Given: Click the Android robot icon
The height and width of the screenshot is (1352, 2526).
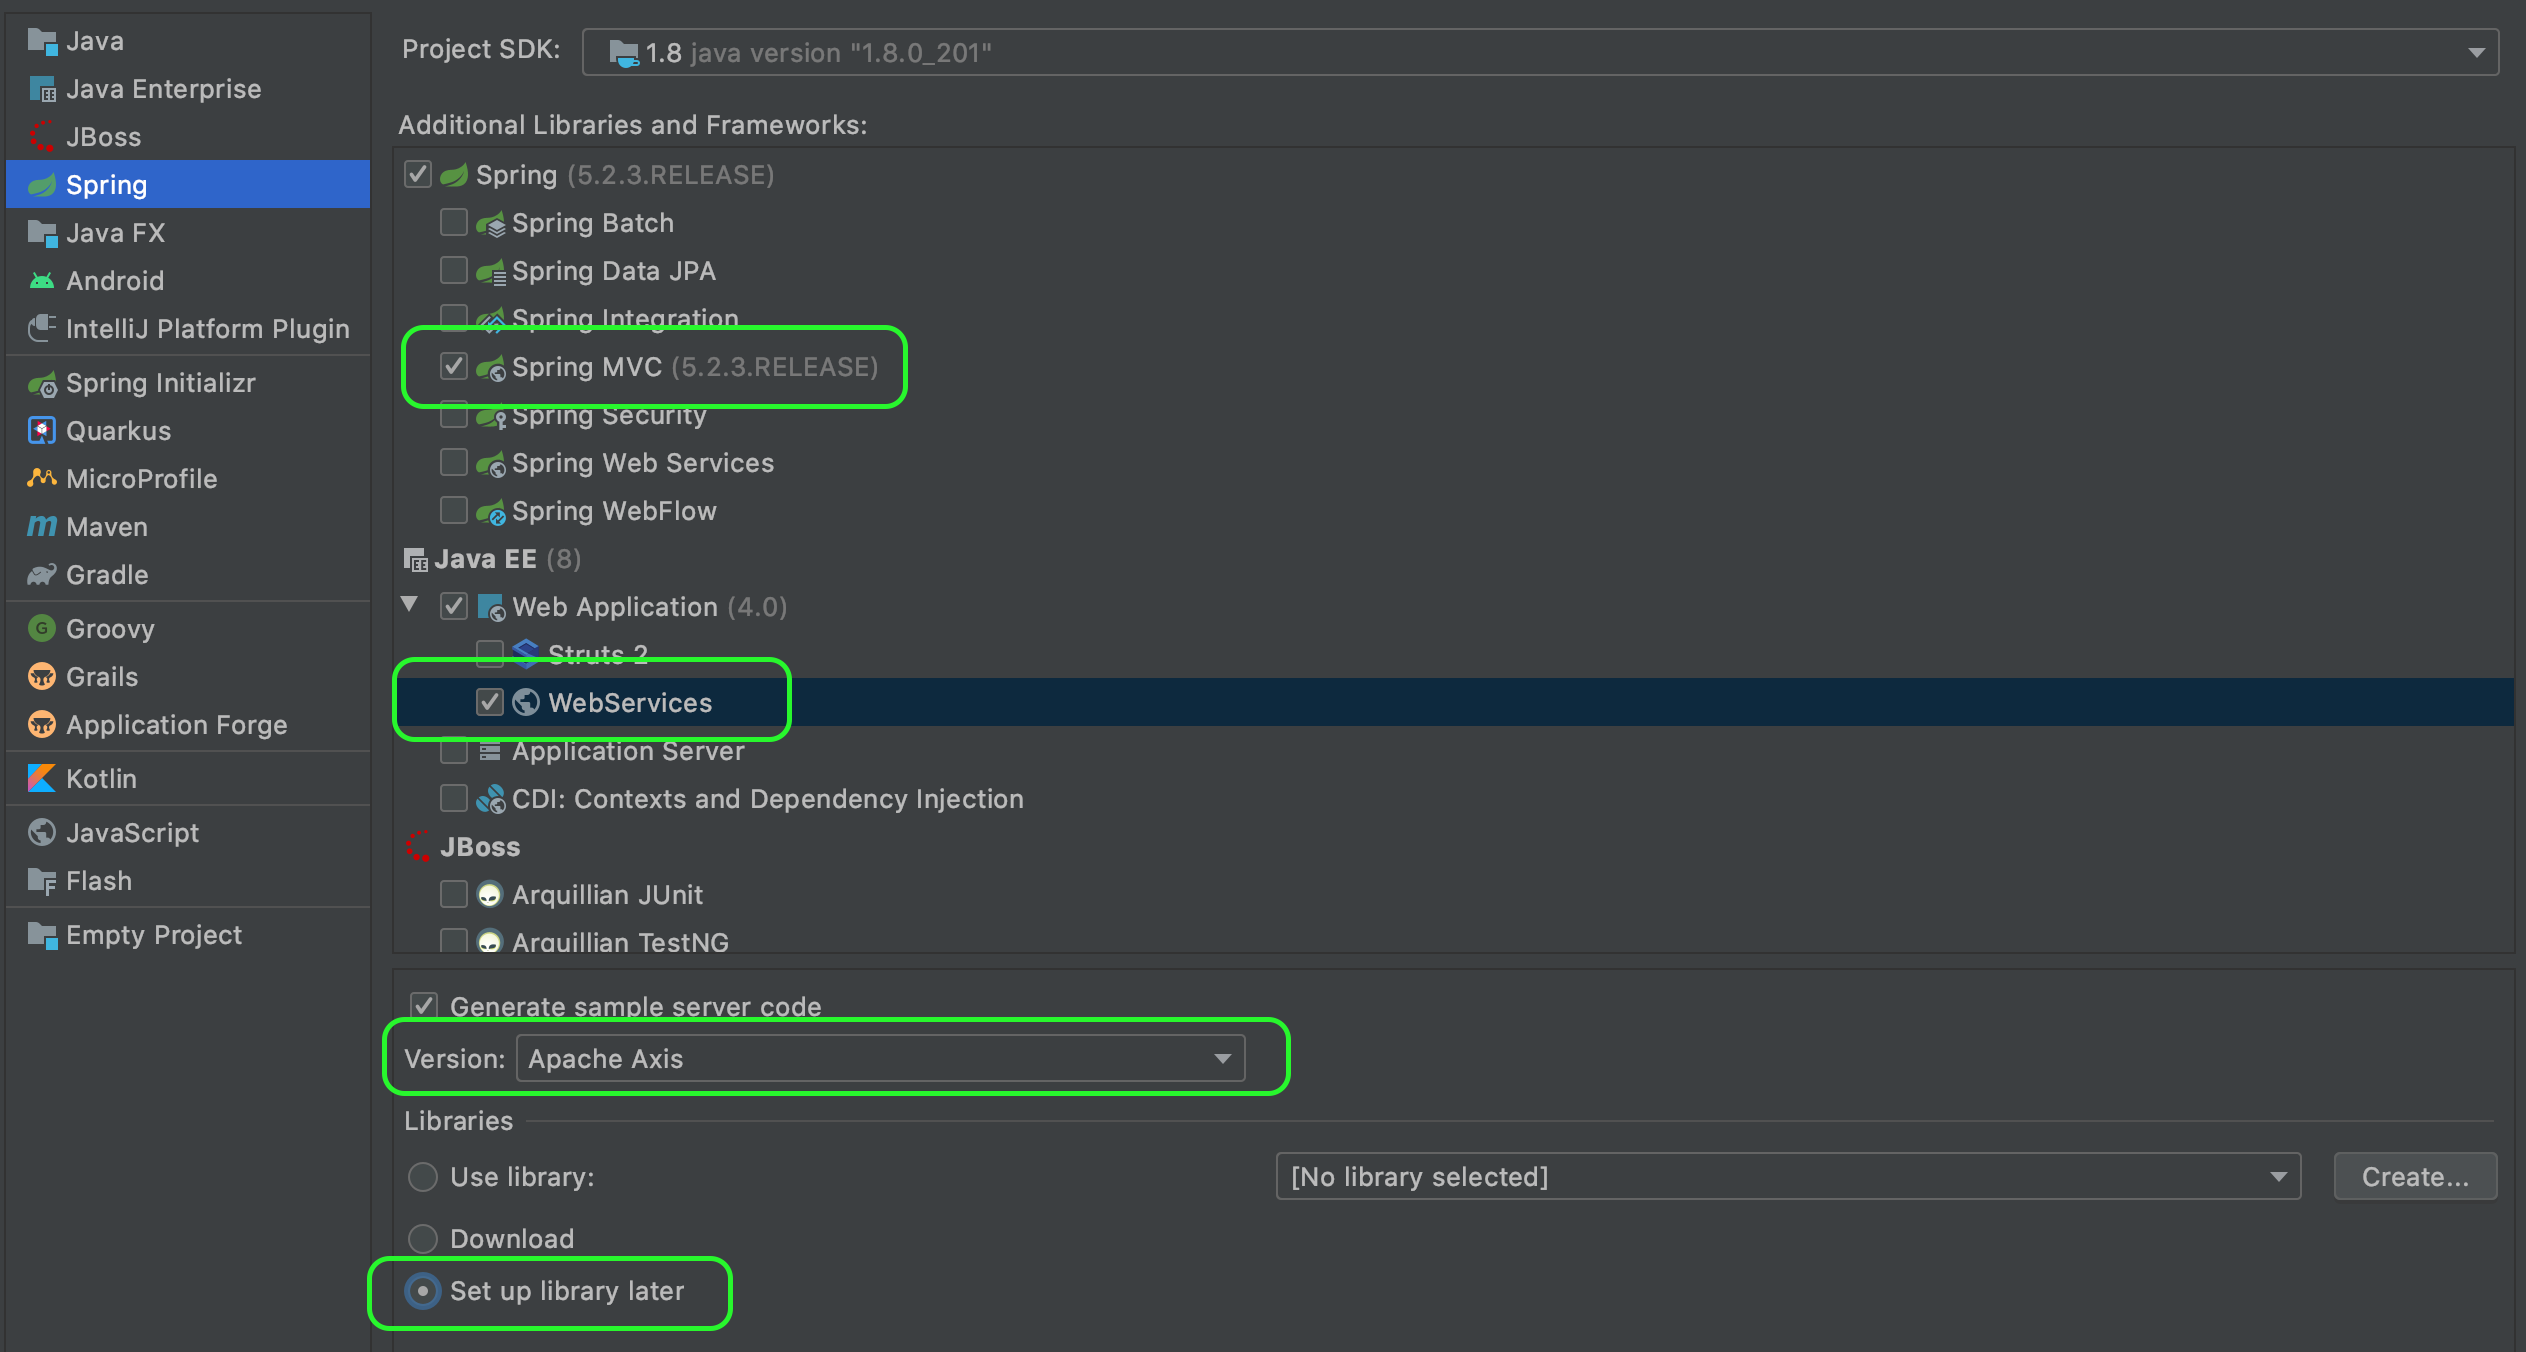Looking at the screenshot, I should pyautogui.click(x=41, y=280).
